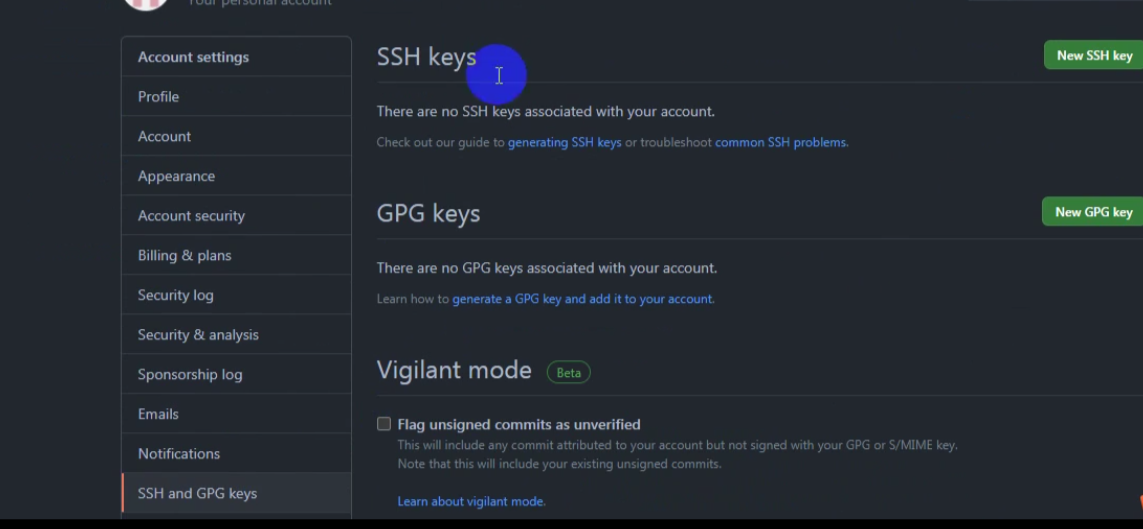Navigate to Billing & plans
1143x529 pixels.
[x=236, y=256]
